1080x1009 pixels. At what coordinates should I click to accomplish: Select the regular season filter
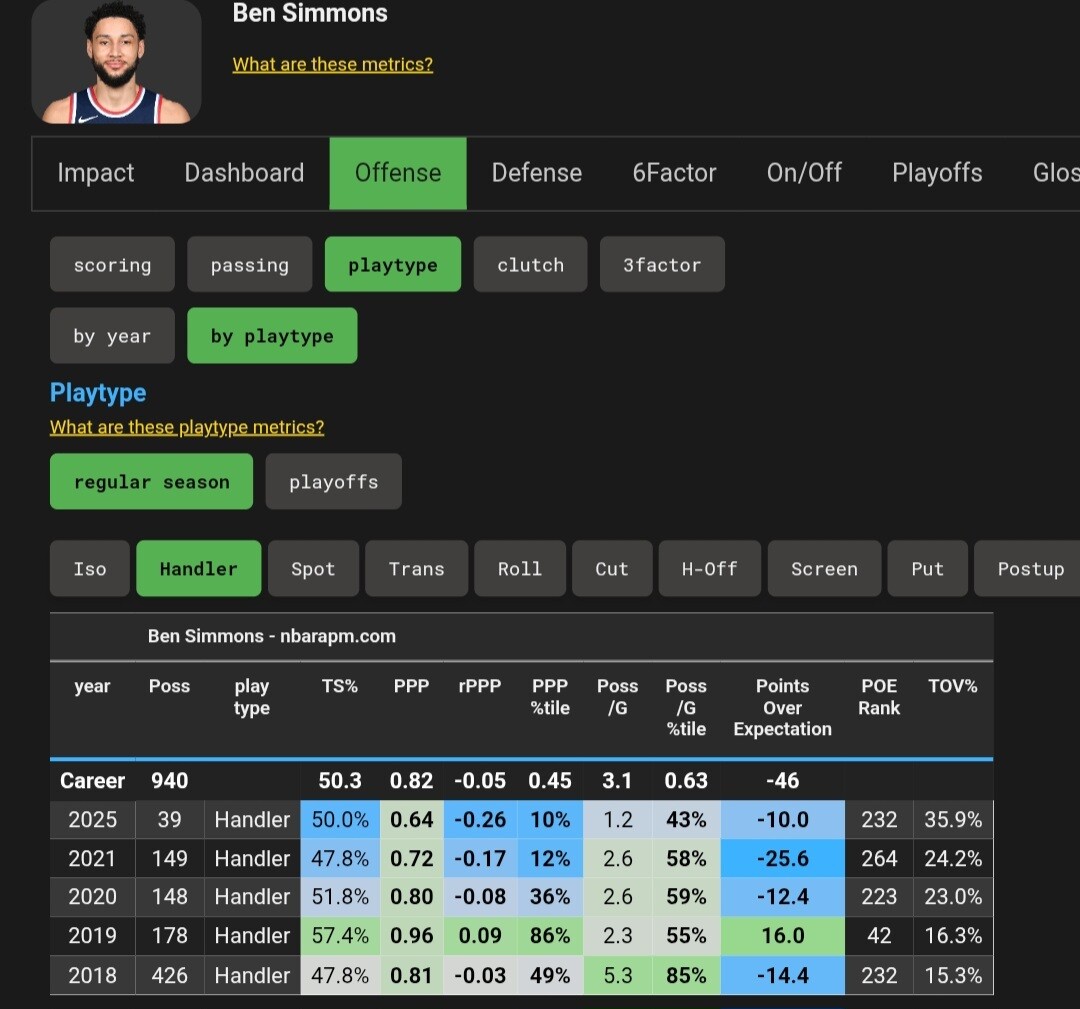click(151, 482)
